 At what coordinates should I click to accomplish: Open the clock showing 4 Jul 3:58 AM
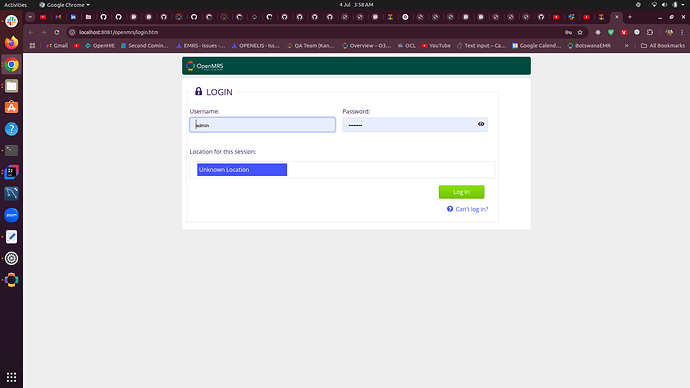(x=356, y=5)
